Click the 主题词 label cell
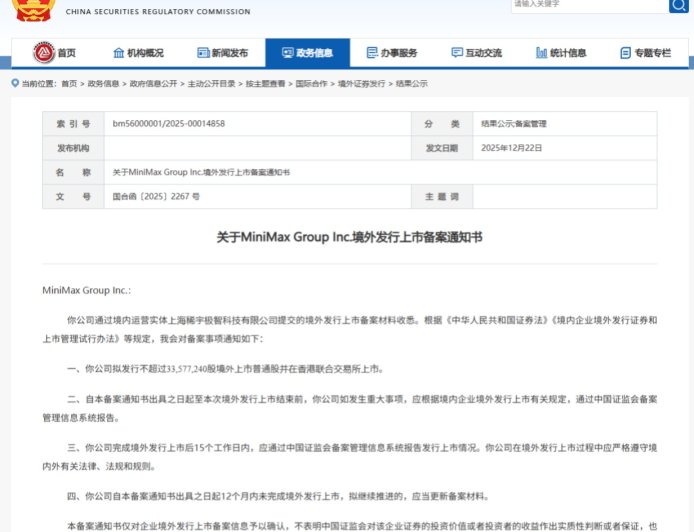The height and width of the screenshot is (532, 694). (442, 197)
